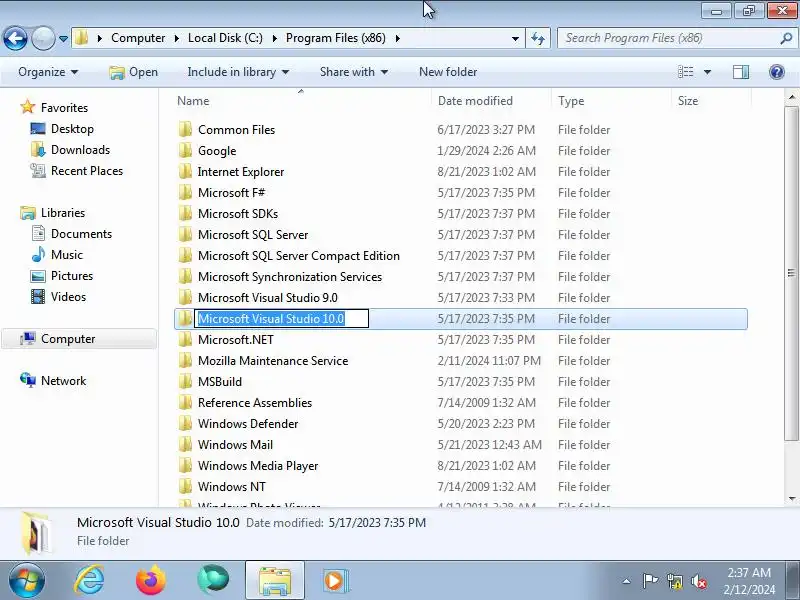This screenshot has height=600, width=800.
Task: Click the Open toolbar button
Action: (134, 72)
